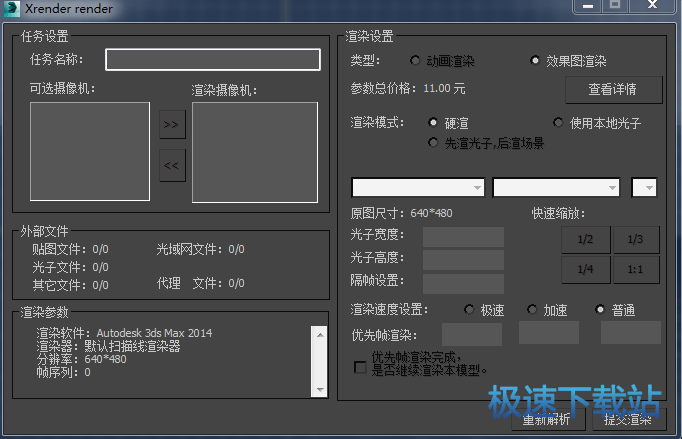Click the 提交渲染 submit button

(629, 419)
